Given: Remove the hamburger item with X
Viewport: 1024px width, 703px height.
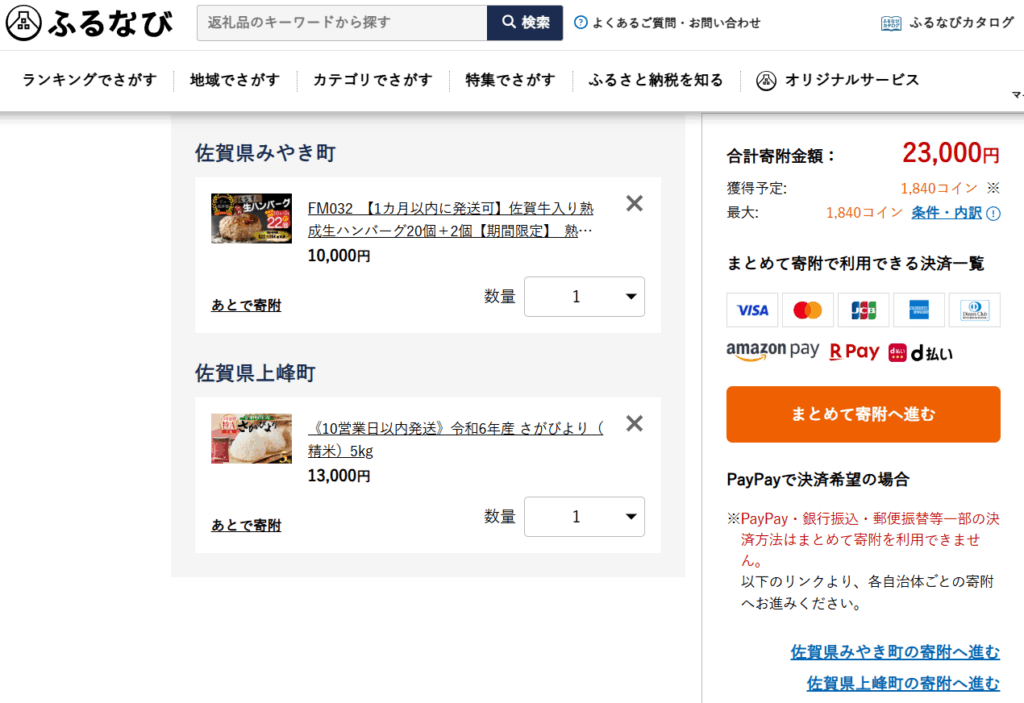Looking at the screenshot, I should point(634,204).
